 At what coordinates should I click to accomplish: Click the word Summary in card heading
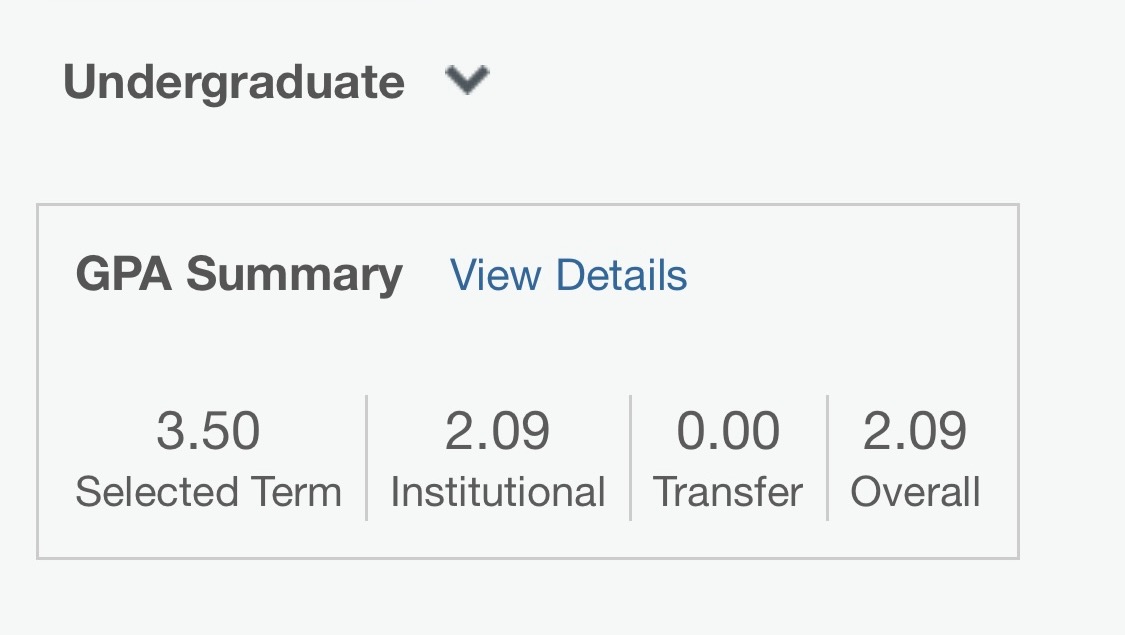(294, 274)
